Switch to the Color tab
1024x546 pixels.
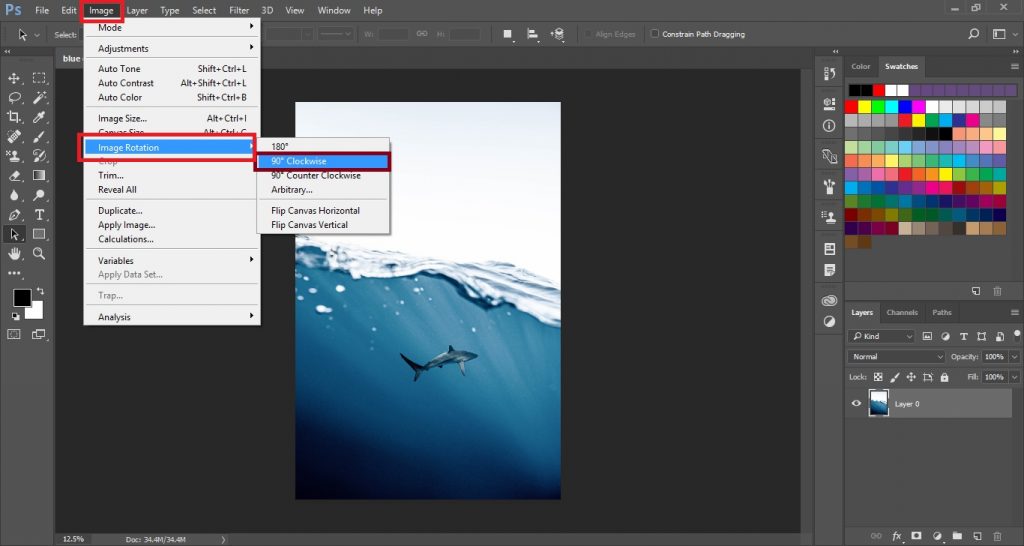[860, 67]
